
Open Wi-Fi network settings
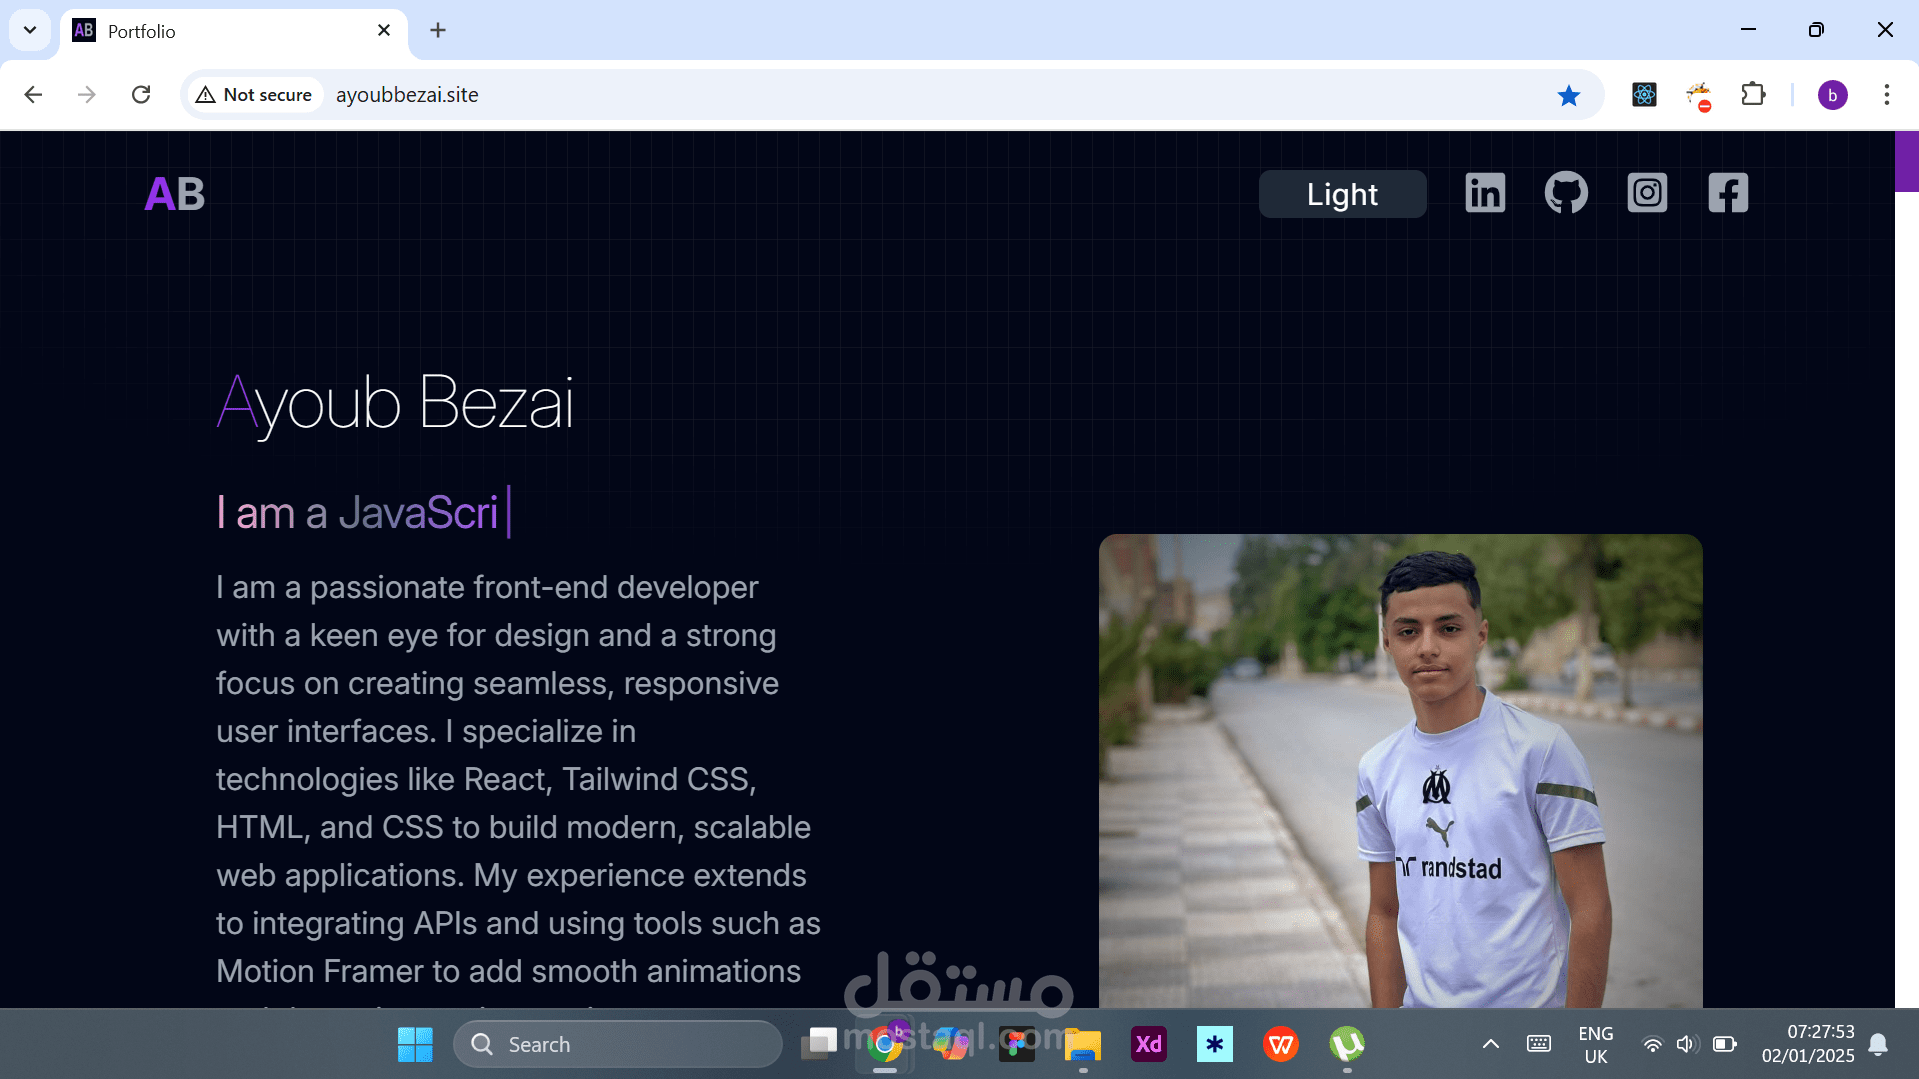[x=1653, y=1045]
